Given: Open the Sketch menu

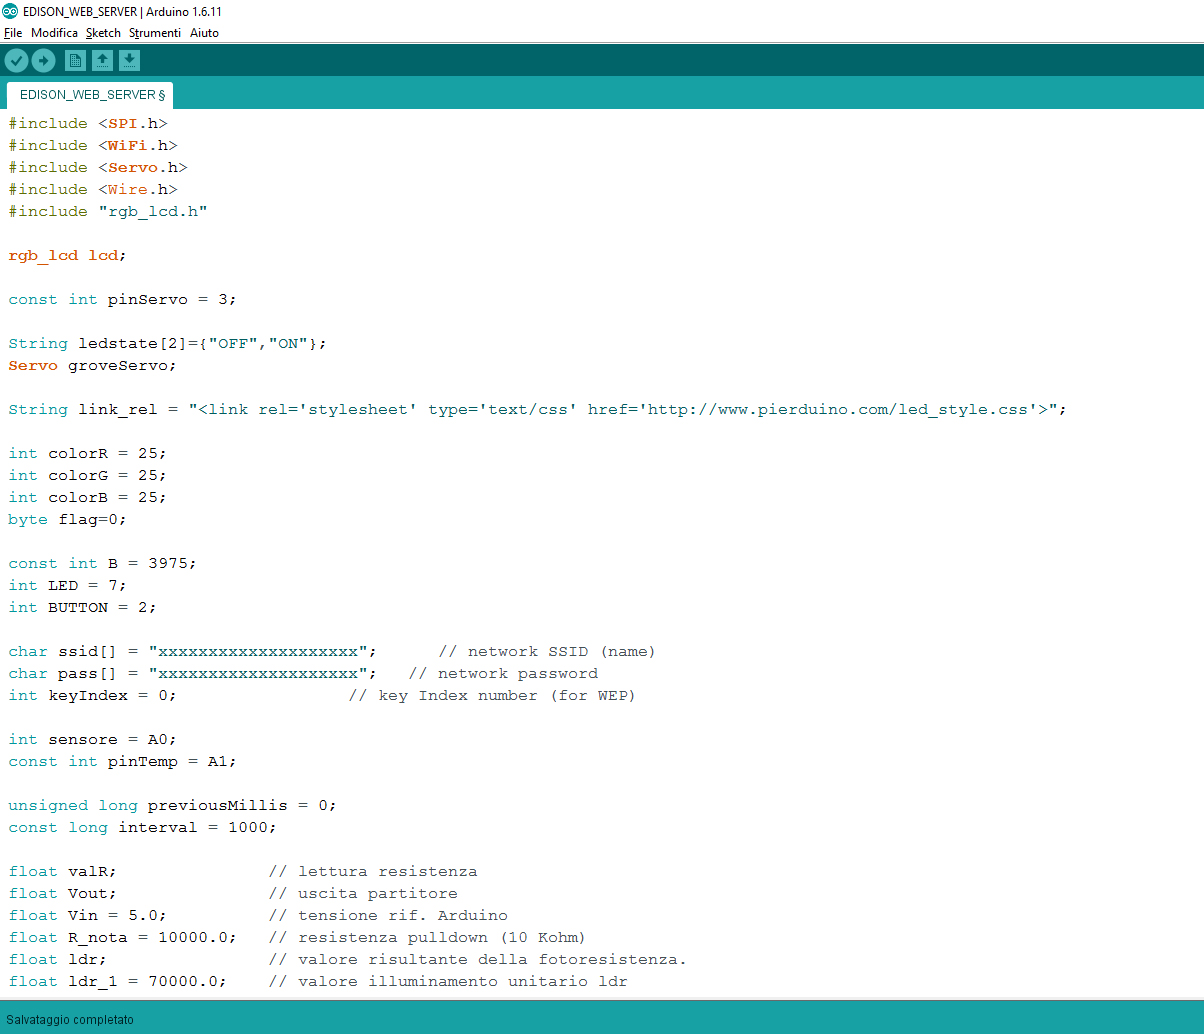Looking at the screenshot, I should click(x=103, y=33).
